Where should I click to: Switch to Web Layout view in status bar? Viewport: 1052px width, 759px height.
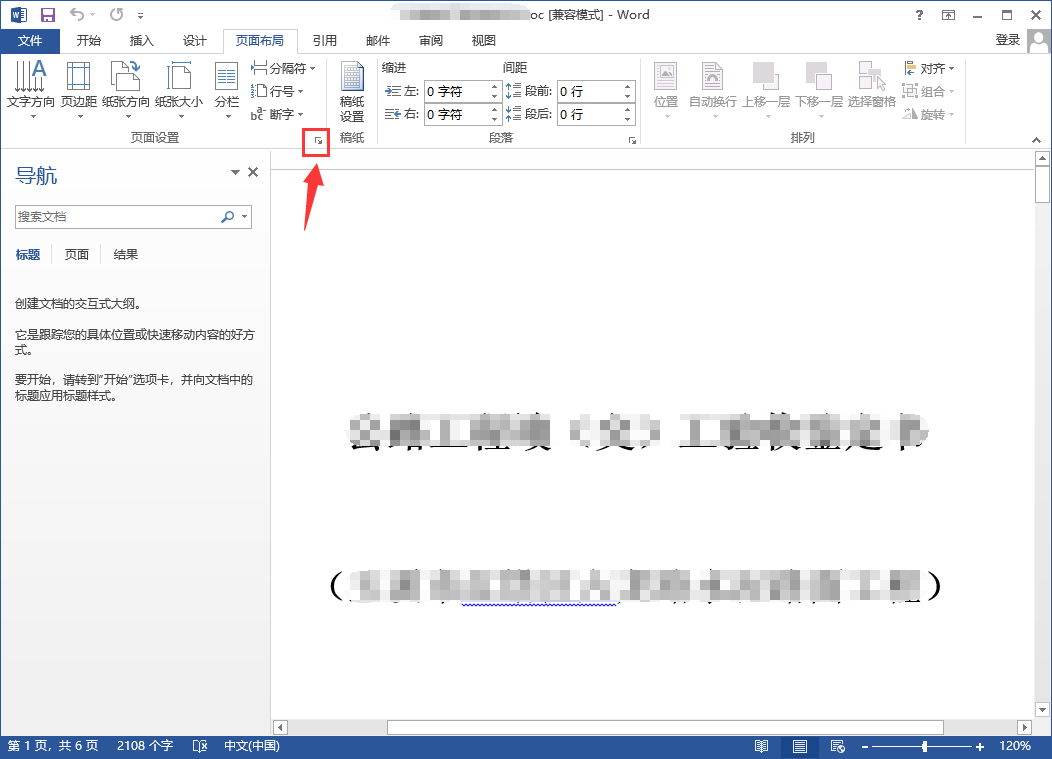click(837, 746)
